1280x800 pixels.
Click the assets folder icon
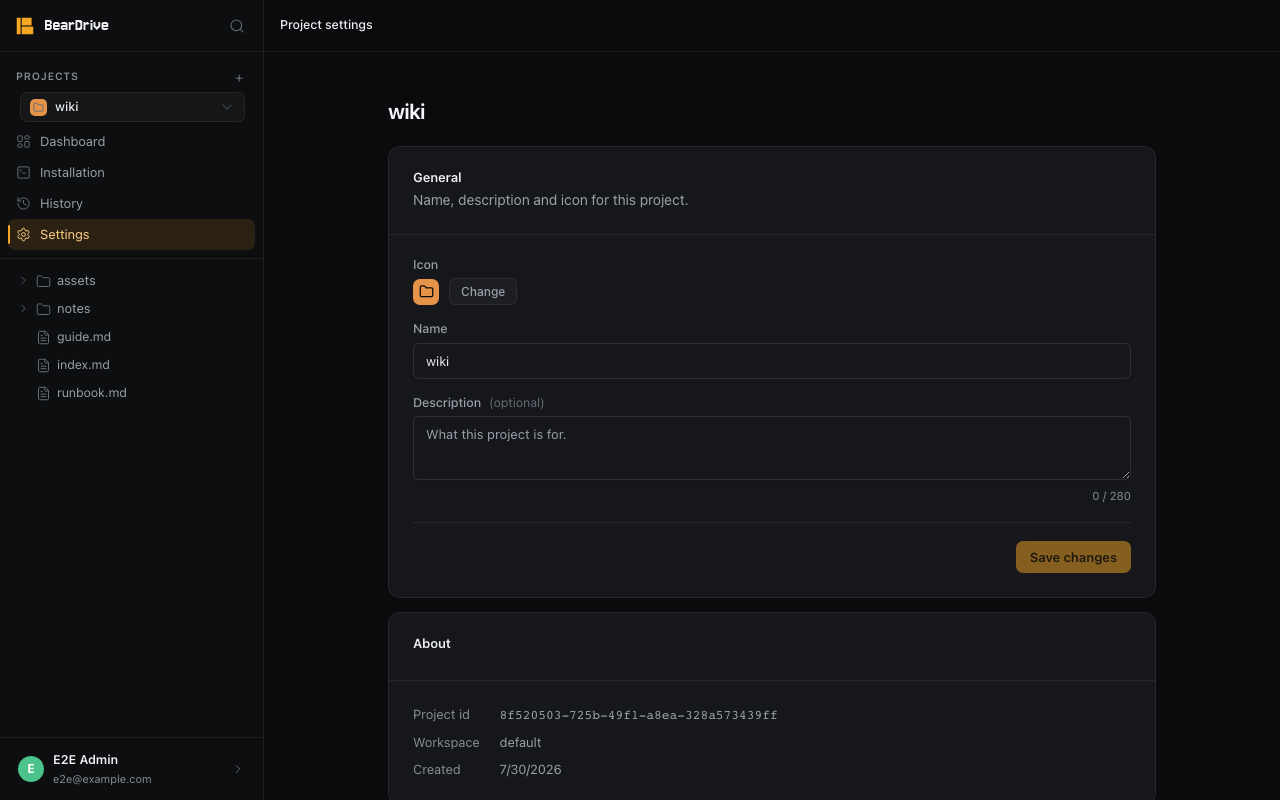(43, 281)
